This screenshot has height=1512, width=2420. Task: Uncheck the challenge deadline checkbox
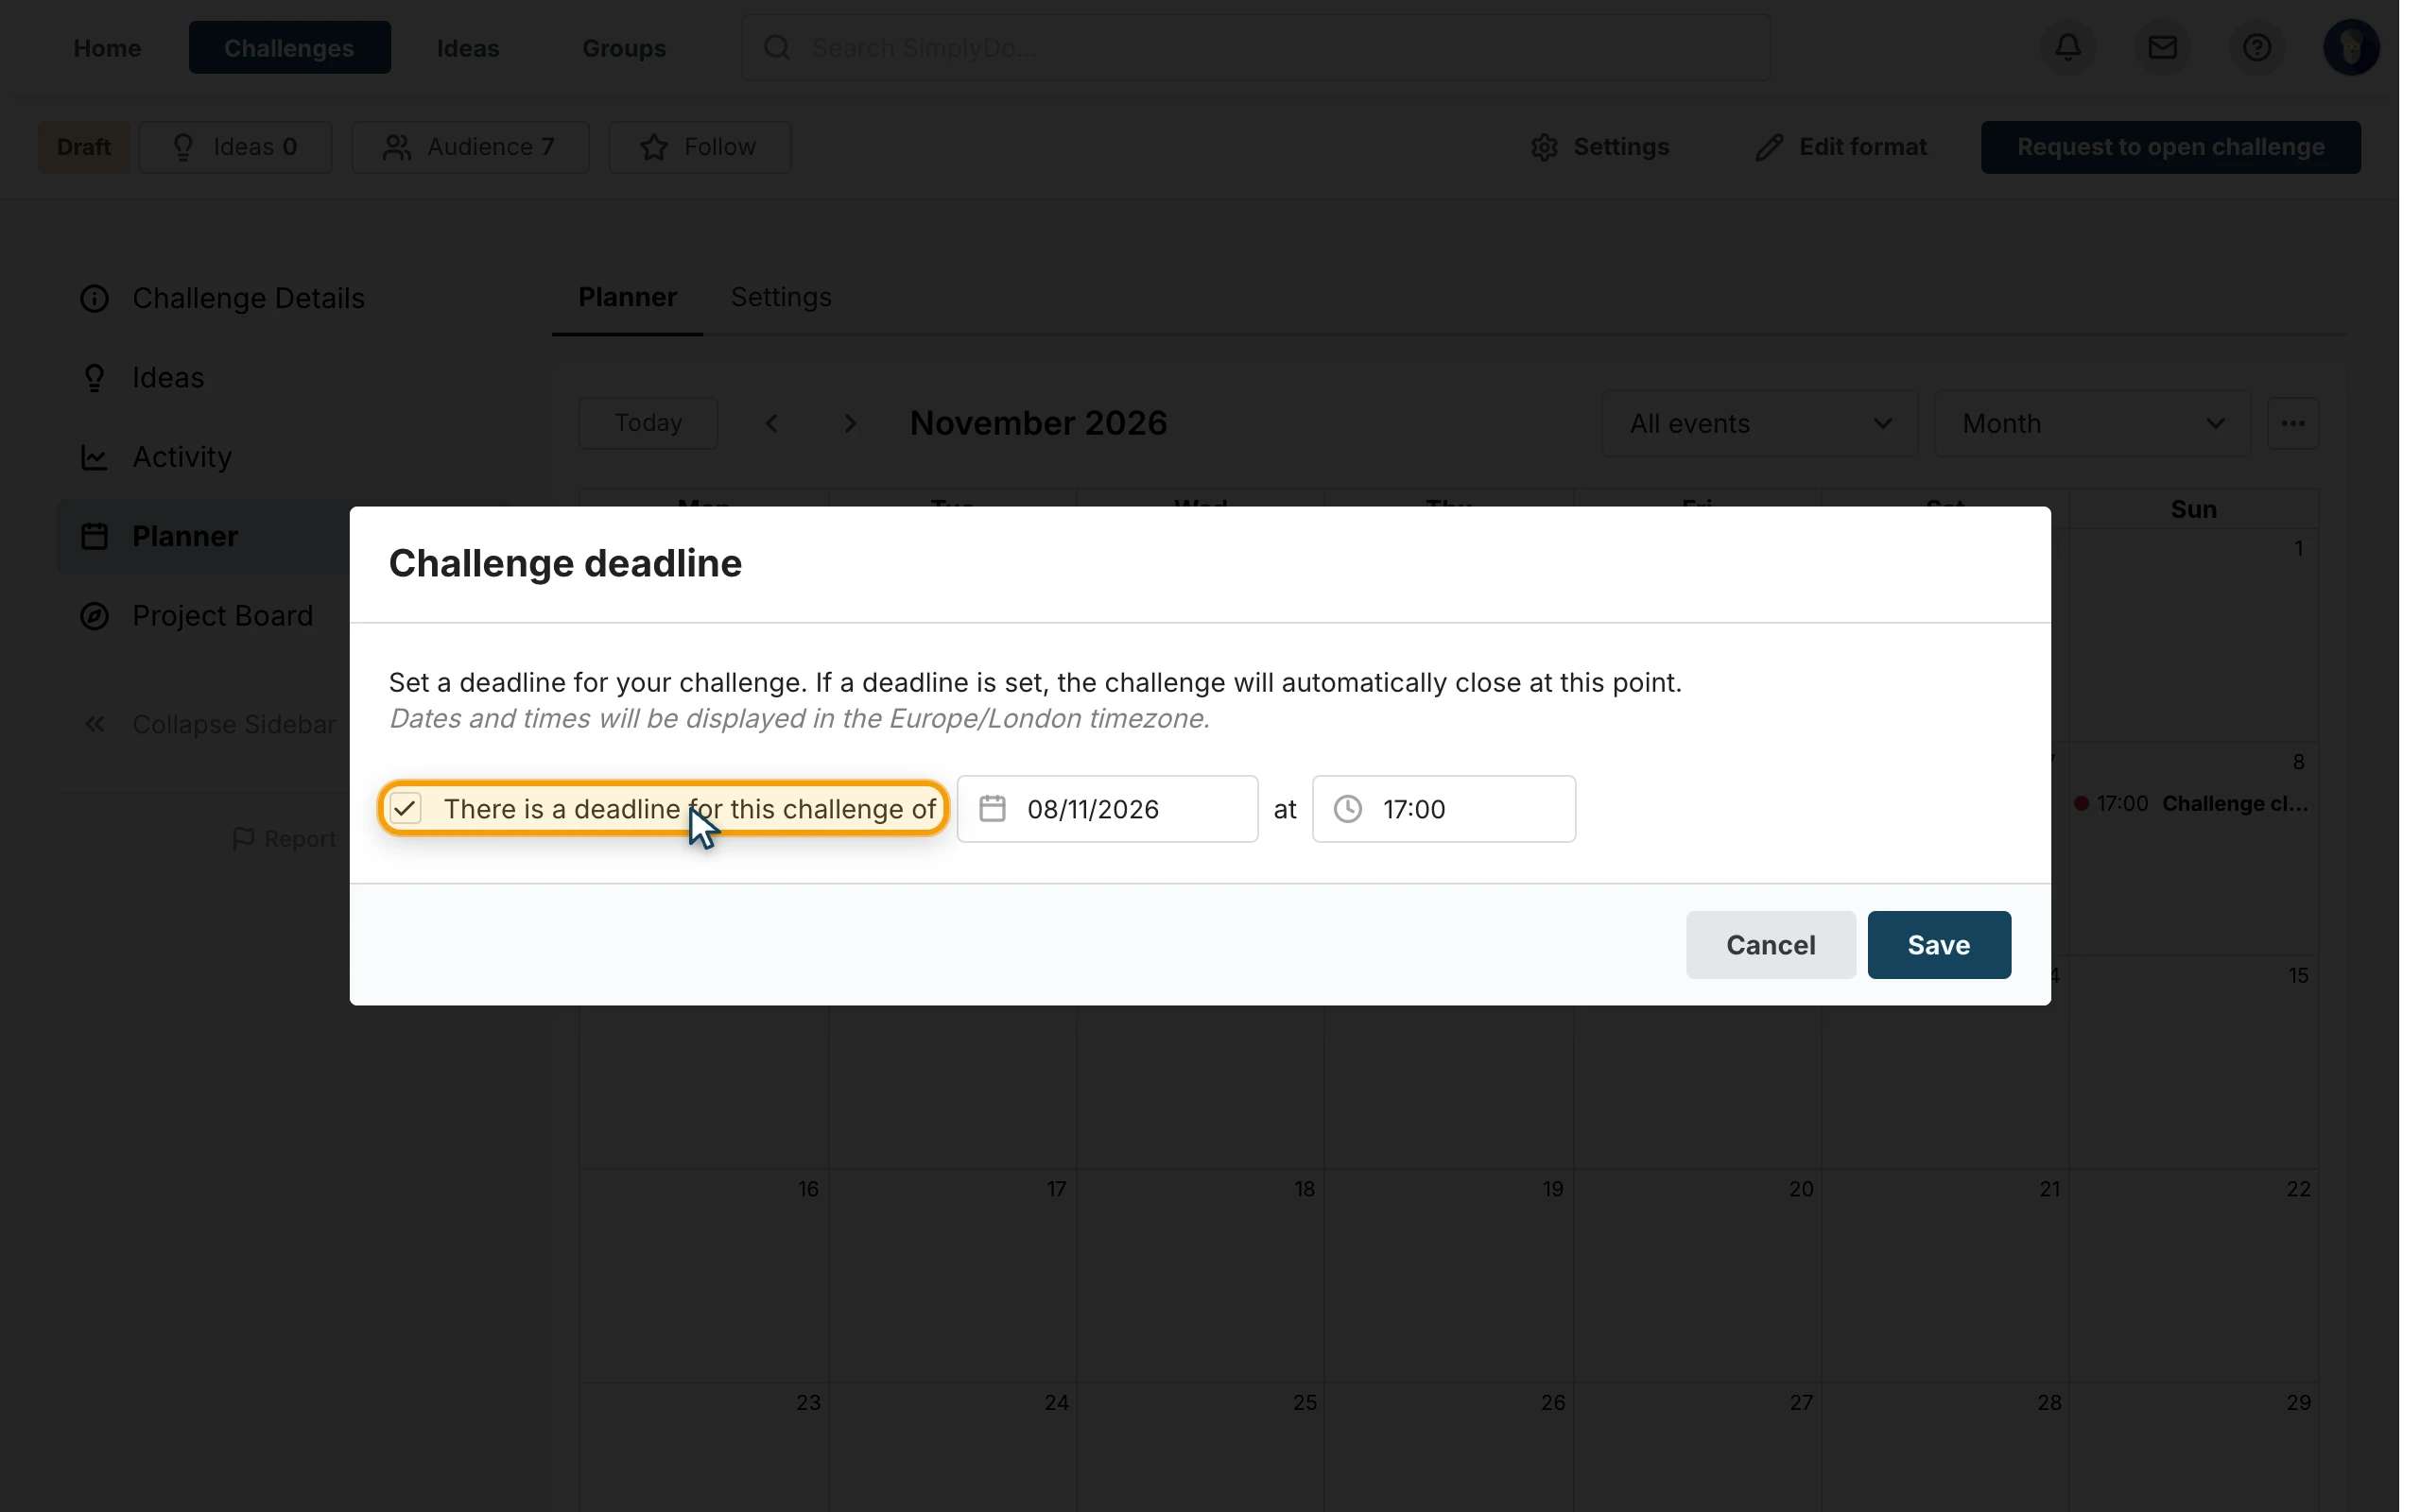pyautogui.click(x=406, y=808)
